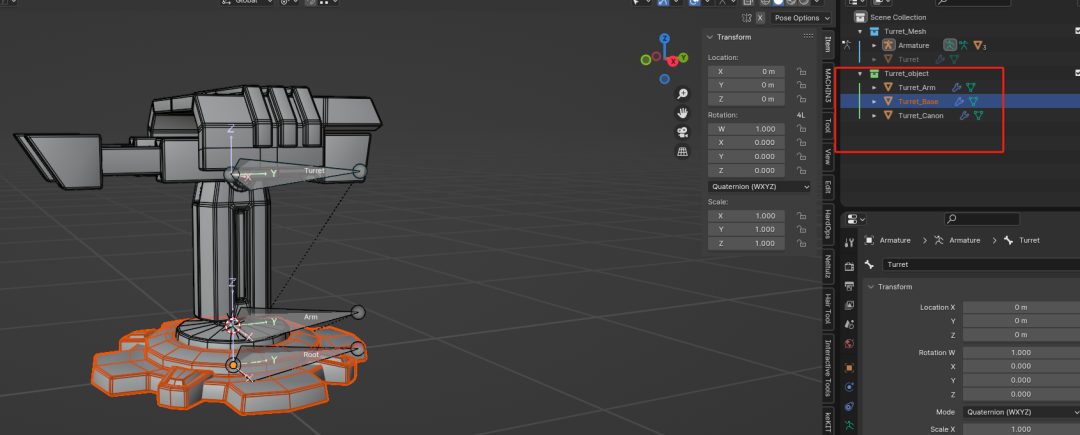Image resolution: width=1080 pixels, height=435 pixels.
Task: Toggle the lock for Location Z
Action: coord(801,99)
